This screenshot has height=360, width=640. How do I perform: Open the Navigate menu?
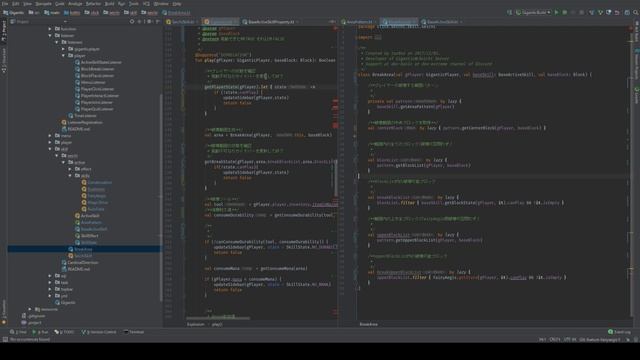[x=43, y=4]
